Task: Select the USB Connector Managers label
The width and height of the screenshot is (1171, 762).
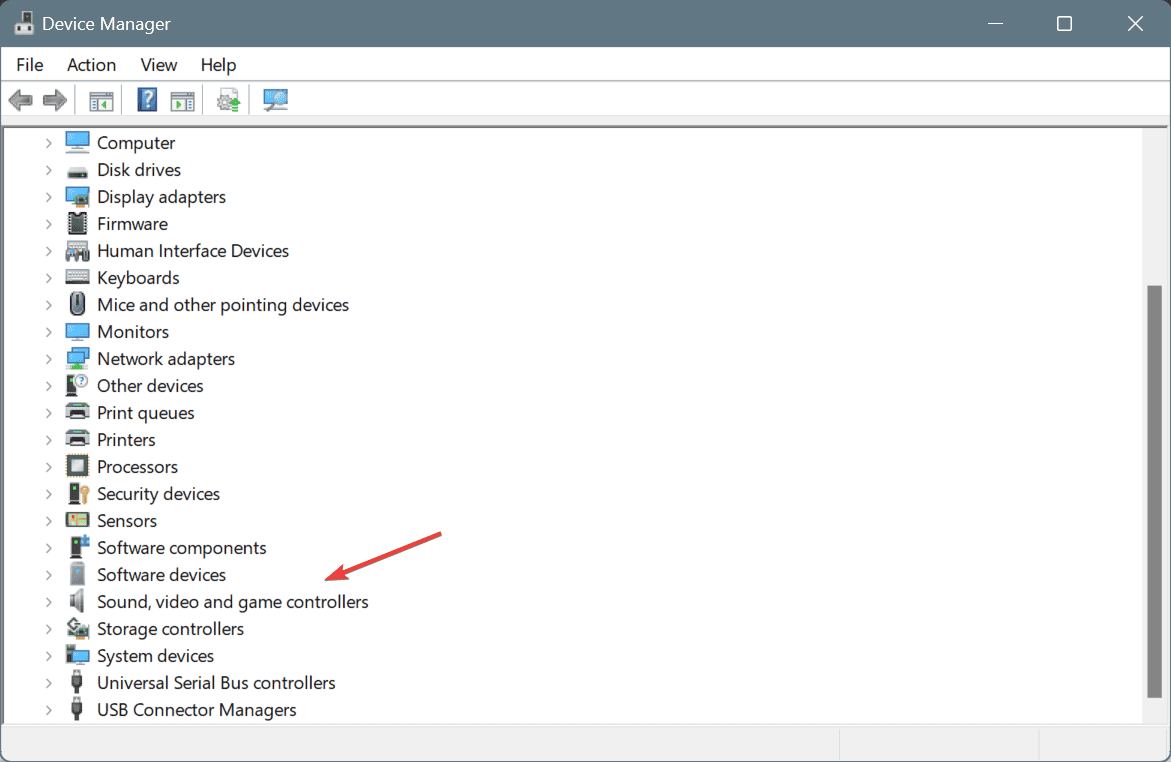Action: [196, 710]
